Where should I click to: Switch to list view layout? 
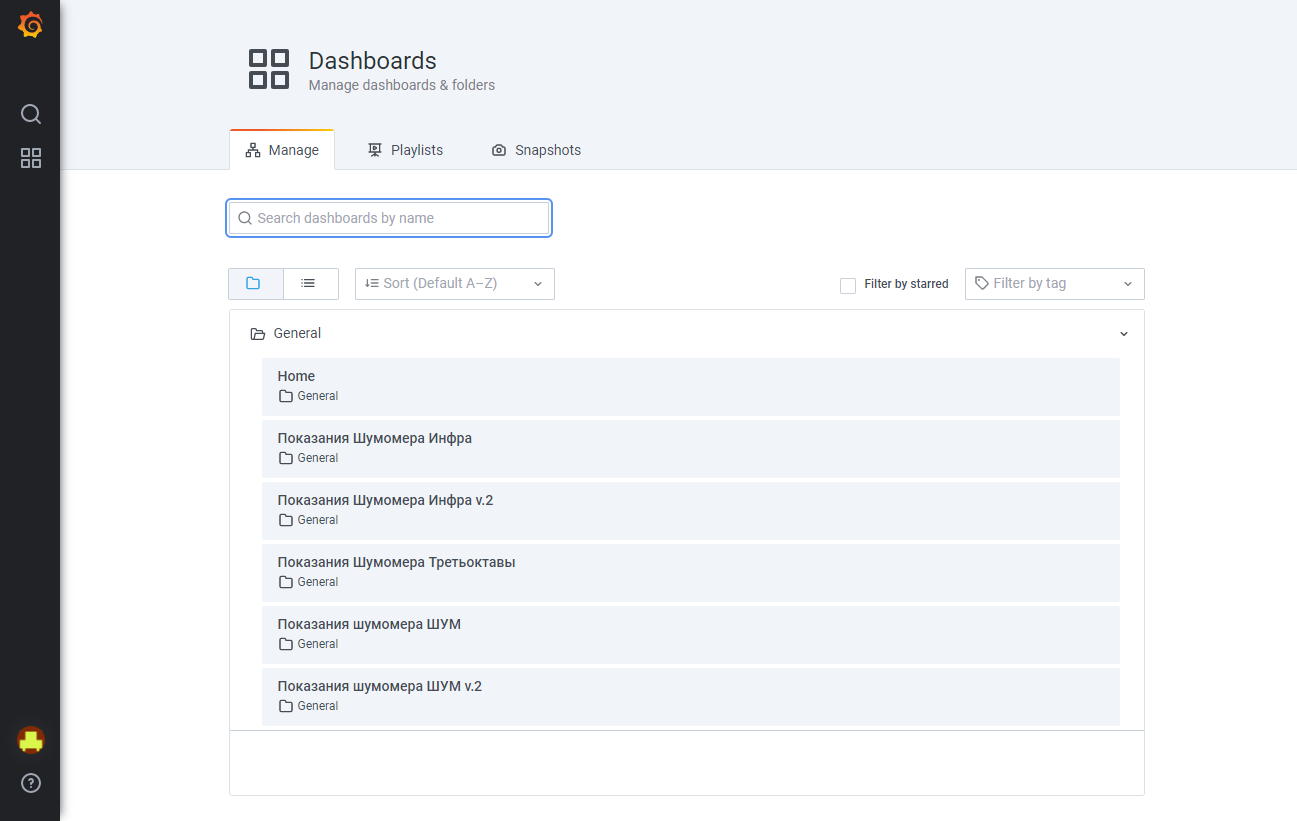[x=310, y=284]
